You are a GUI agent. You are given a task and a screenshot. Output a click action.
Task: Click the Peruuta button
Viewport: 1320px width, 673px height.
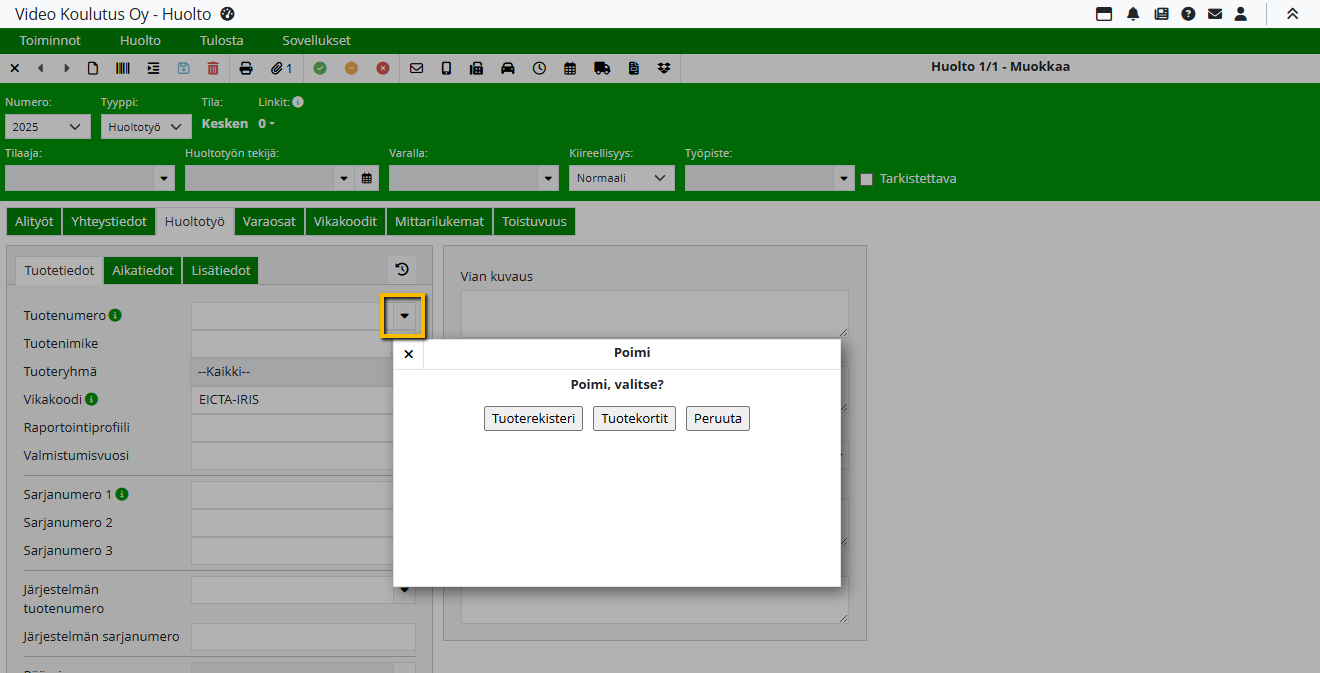coord(717,418)
